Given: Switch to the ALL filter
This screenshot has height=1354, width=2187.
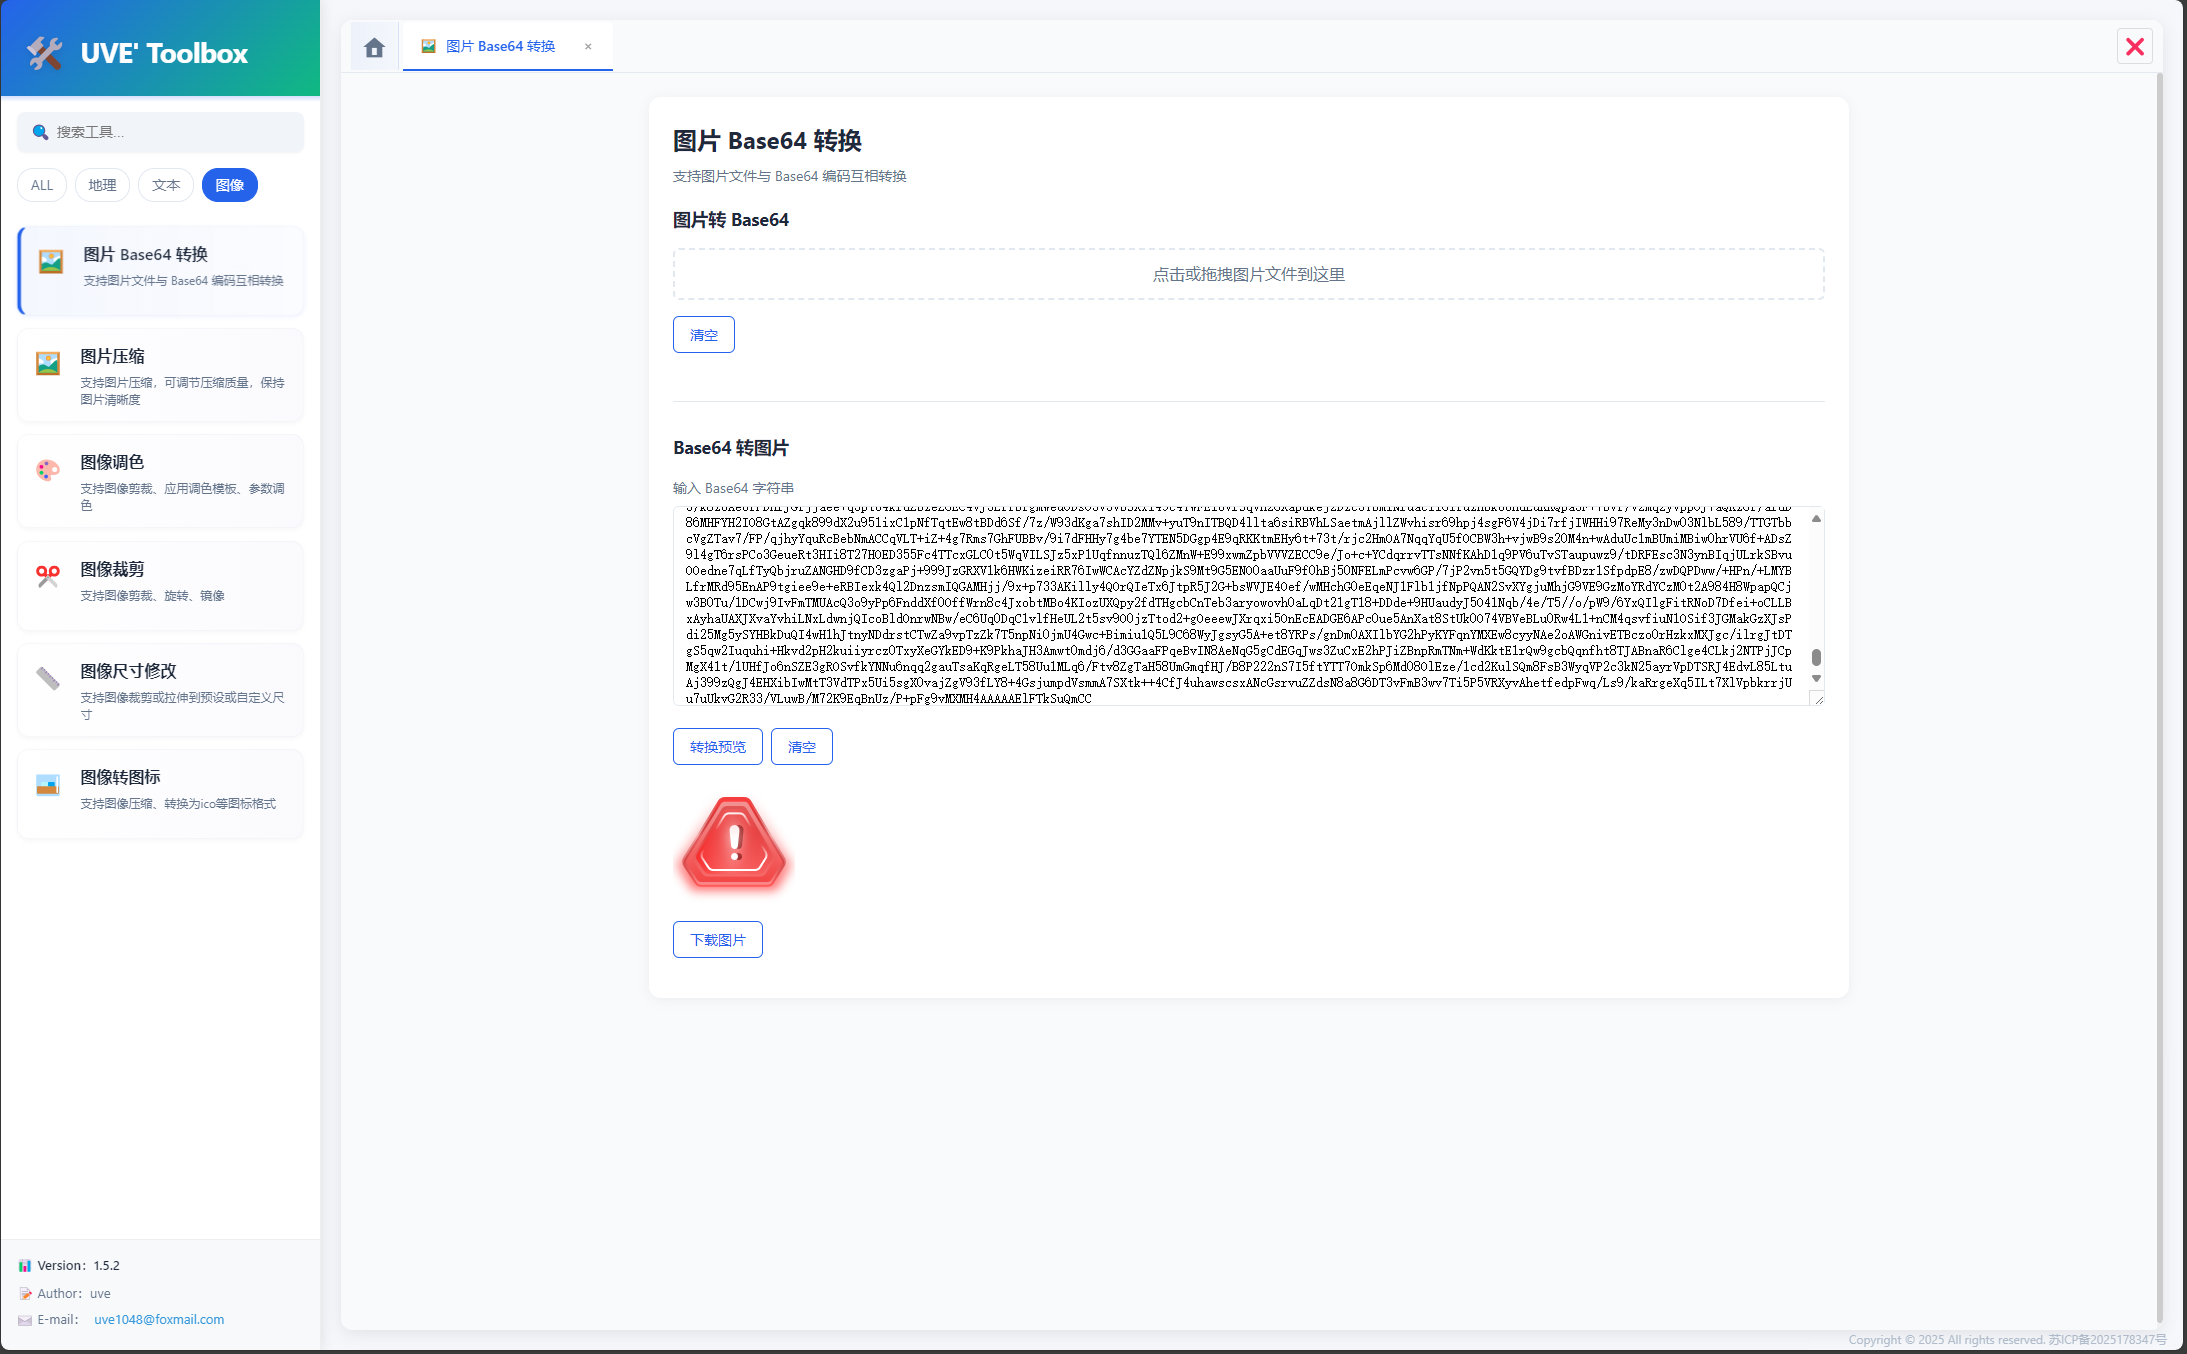Looking at the screenshot, I should [x=41, y=185].
